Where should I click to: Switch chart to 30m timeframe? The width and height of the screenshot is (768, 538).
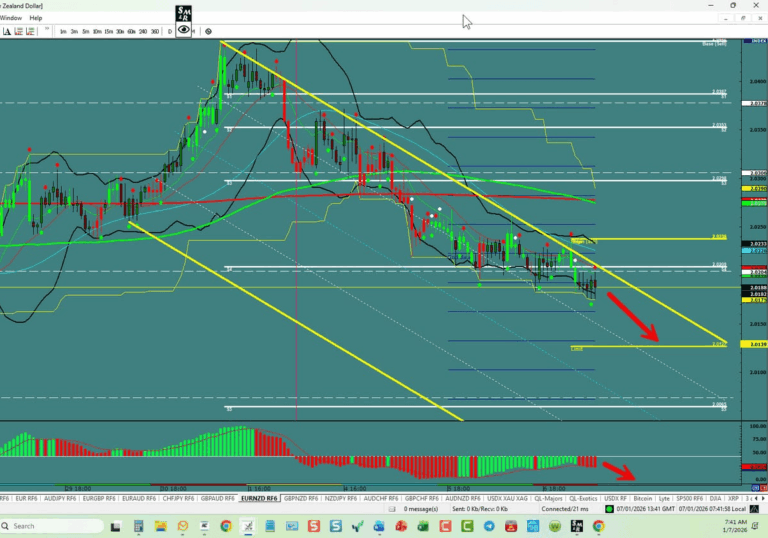click(120, 31)
